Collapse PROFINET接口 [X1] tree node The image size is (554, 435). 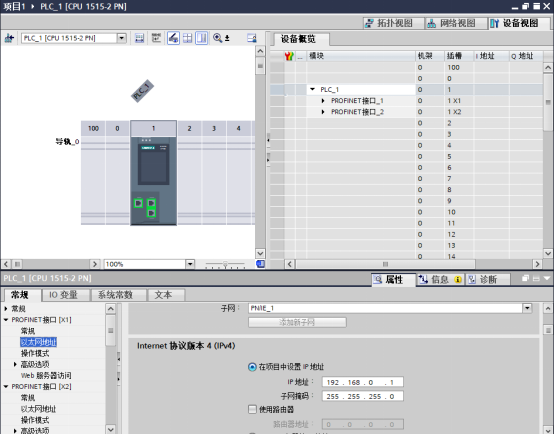point(6,320)
